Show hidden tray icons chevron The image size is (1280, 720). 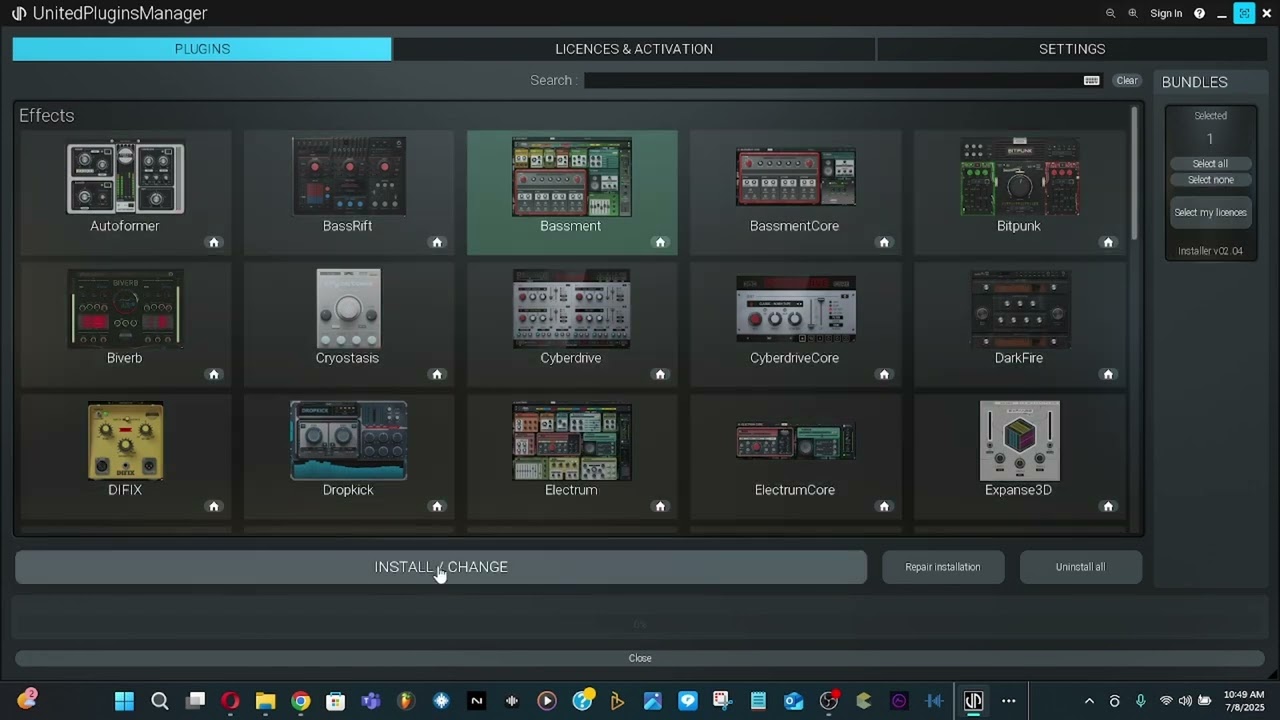point(1089,701)
